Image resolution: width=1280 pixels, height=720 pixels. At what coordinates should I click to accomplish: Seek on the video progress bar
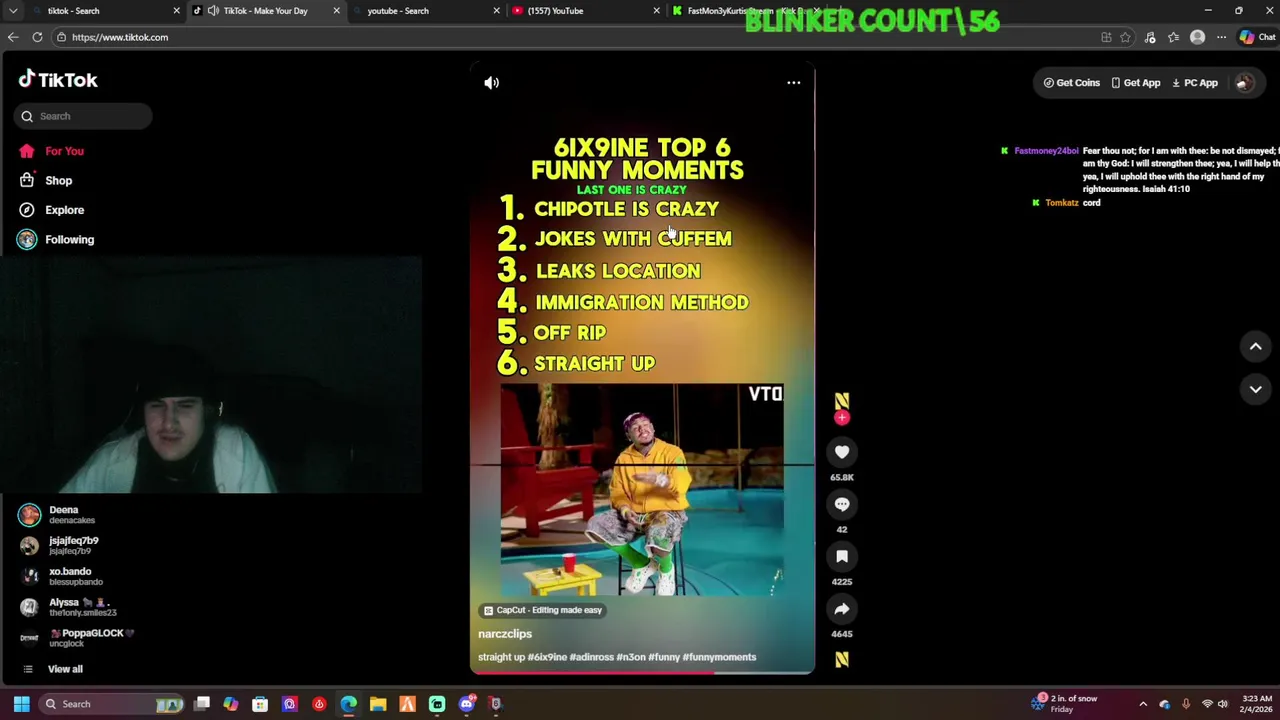[x=642, y=673]
